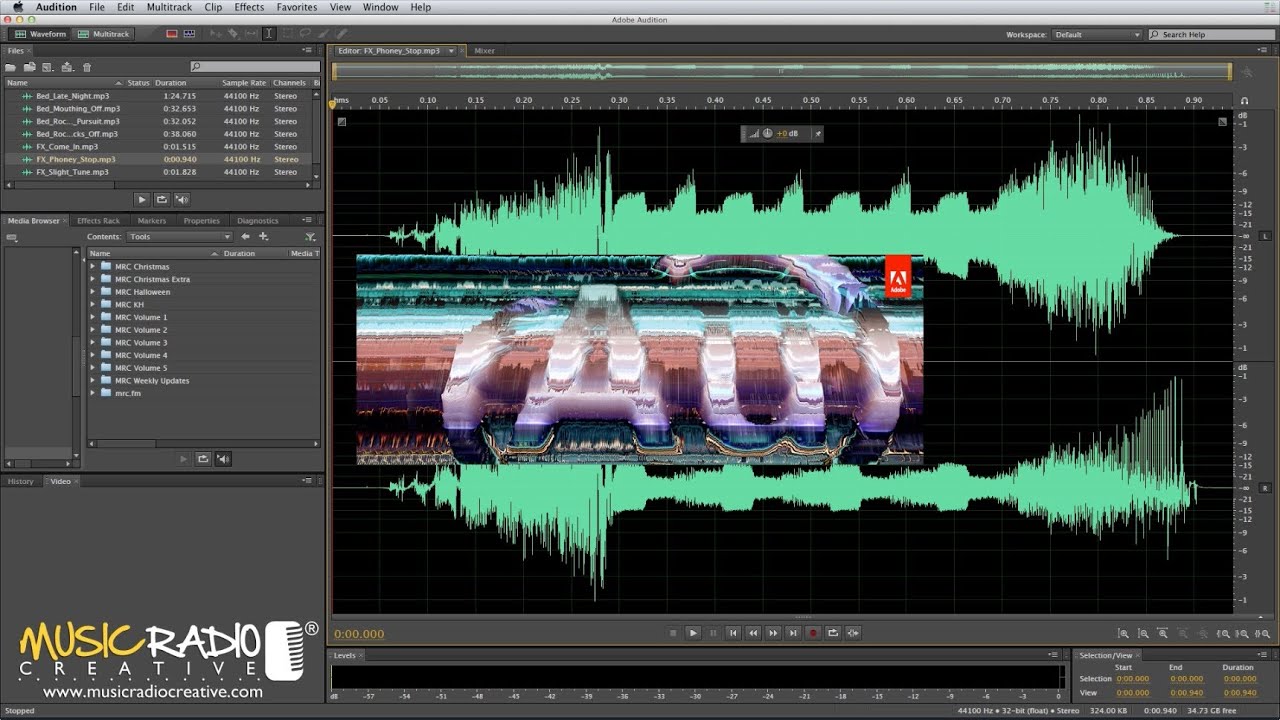Select the Lasso Selection tool

coord(305,34)
